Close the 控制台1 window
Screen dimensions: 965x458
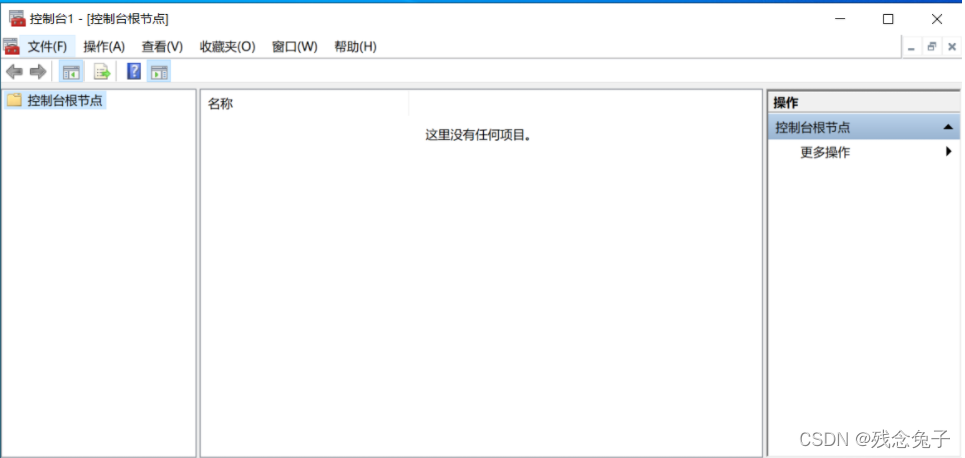click(937, 19)
